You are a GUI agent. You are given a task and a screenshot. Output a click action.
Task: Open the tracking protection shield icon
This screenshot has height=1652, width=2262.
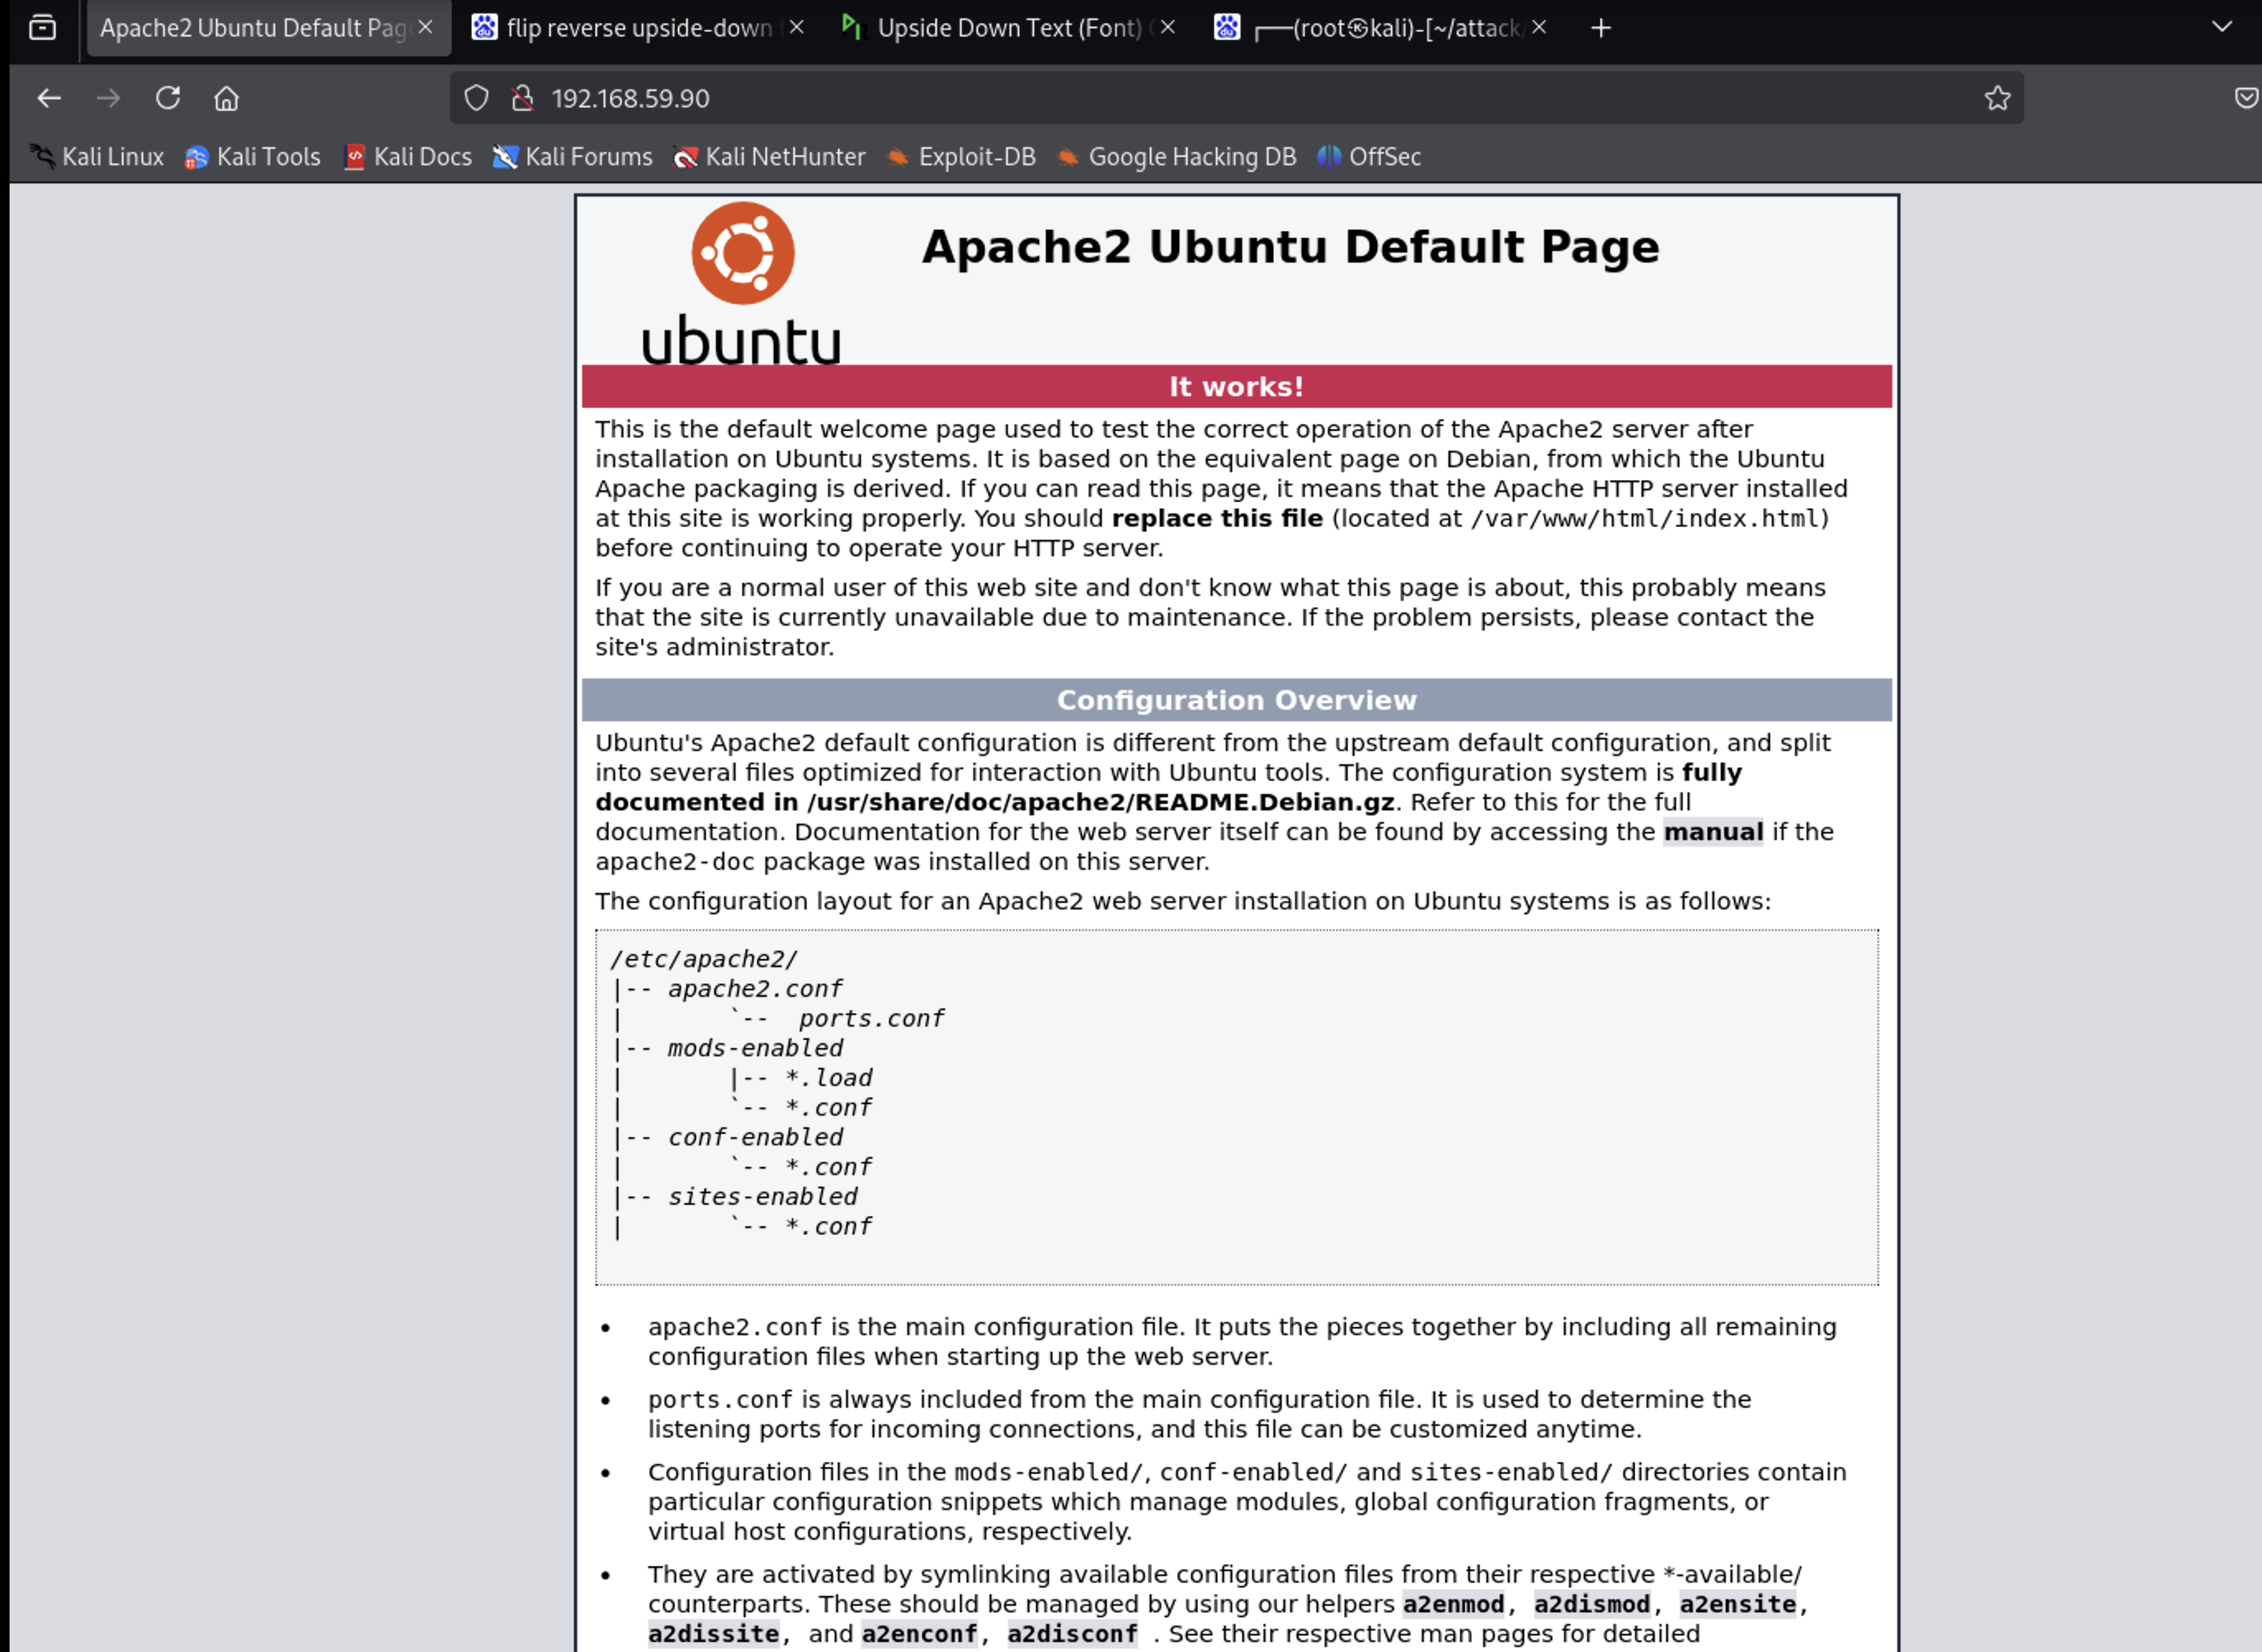pyautogui.click(x=476, y=98)
